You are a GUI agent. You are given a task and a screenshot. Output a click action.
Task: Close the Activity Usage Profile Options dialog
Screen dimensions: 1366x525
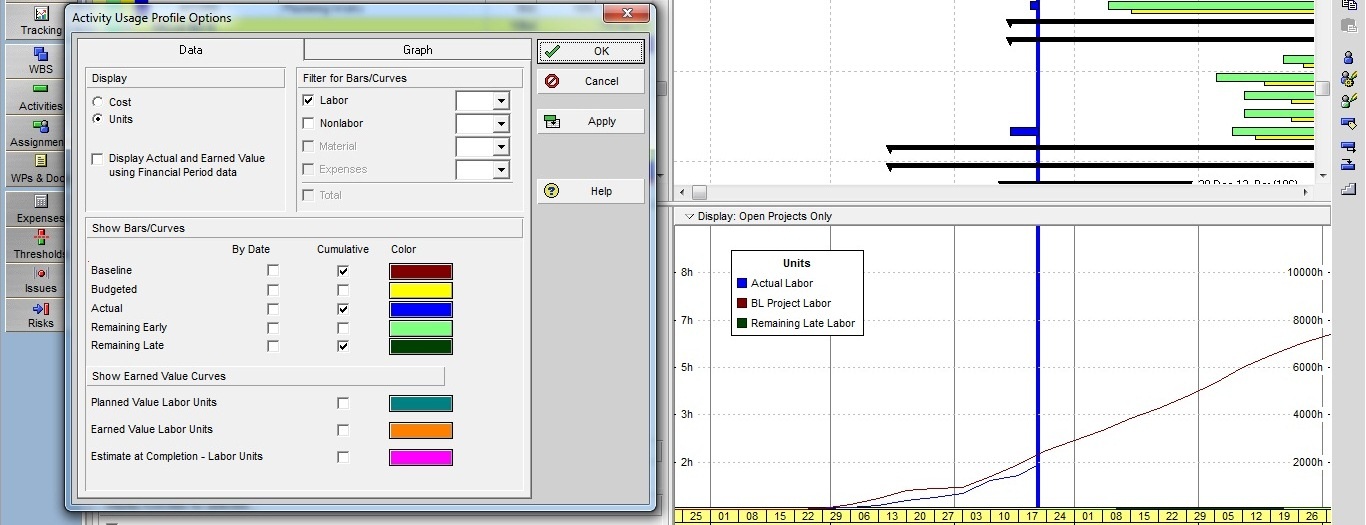627,14
